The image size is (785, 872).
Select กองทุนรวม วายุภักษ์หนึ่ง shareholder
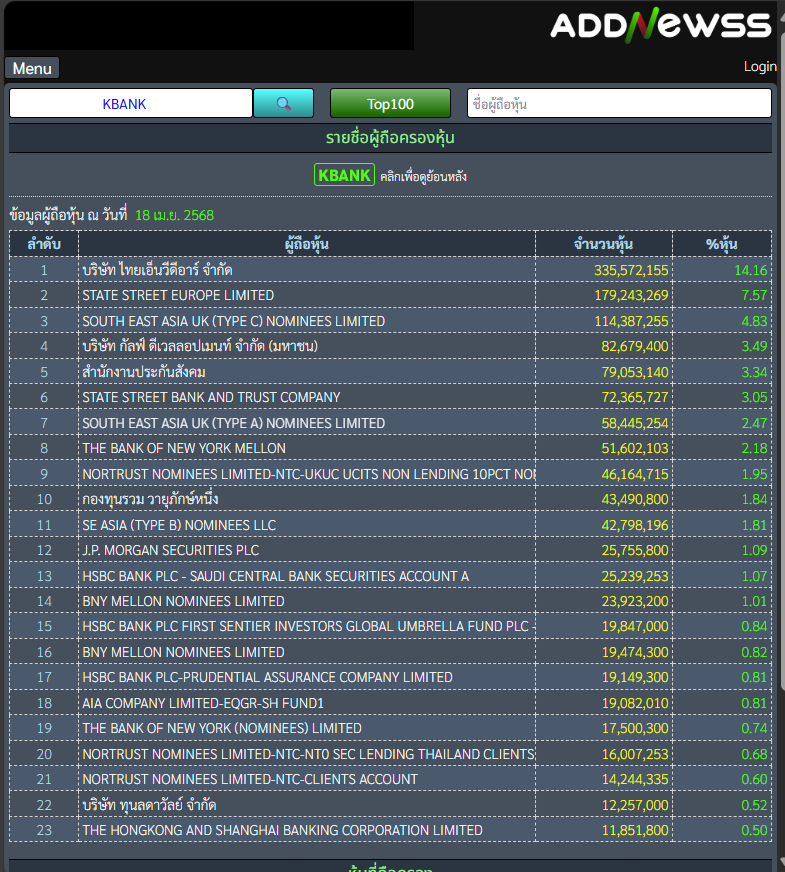coord(150,499)
